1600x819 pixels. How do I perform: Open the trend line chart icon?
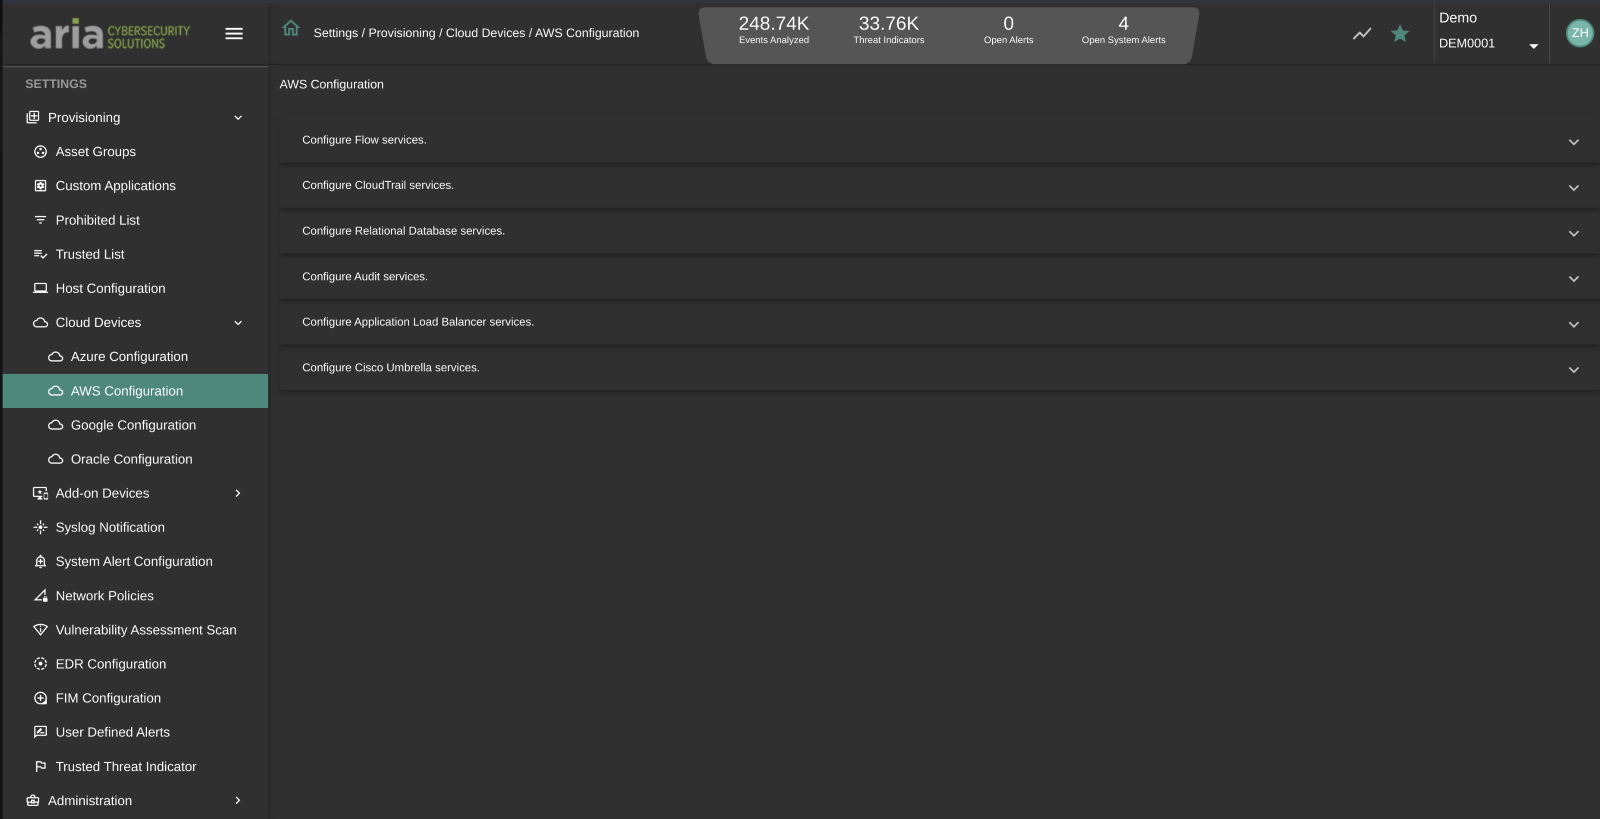coord(1362,34)
